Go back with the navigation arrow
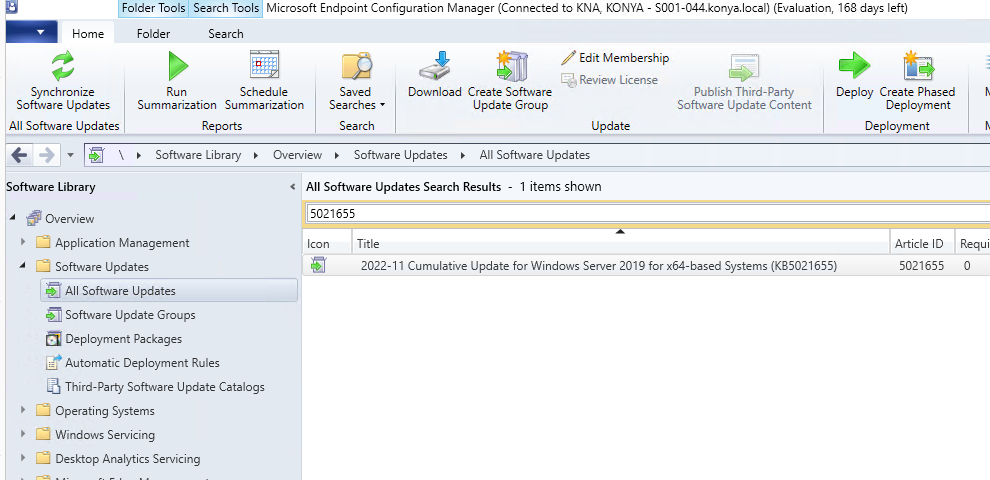 click(x=19, y=155)
